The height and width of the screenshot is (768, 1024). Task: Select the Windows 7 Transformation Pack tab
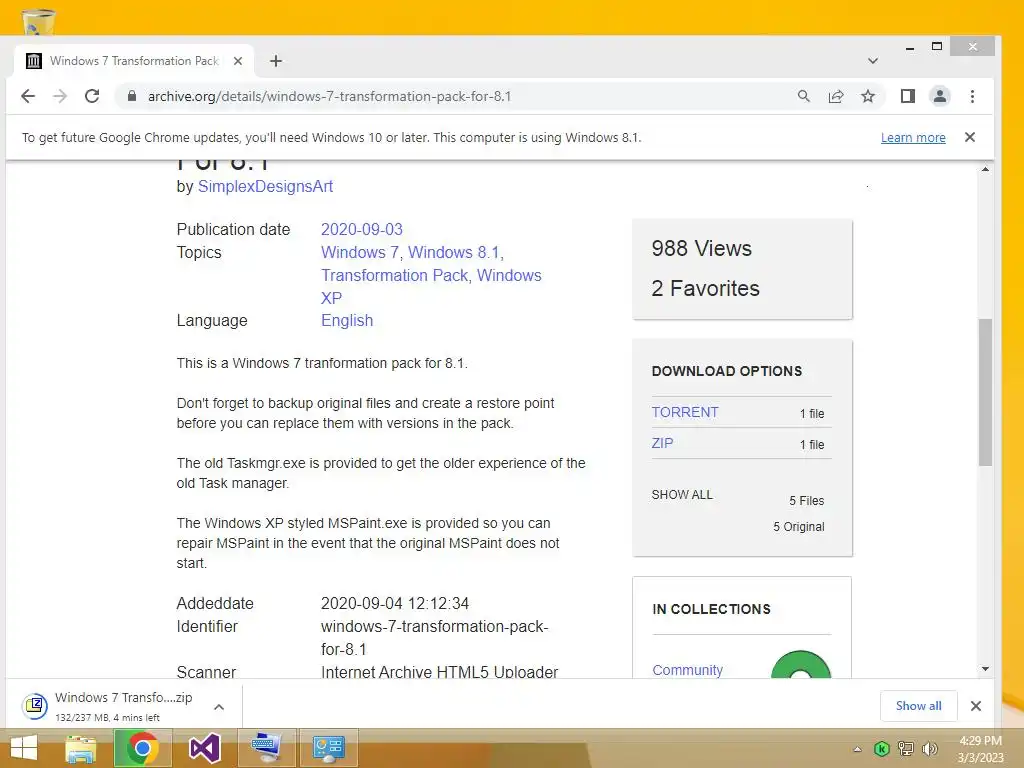click(134, 61)
